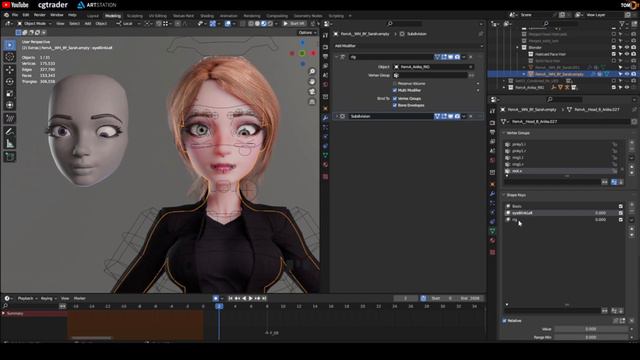Screen dimensions: 640x360
Task: Select the Select Box tool
Action: pos(10,45)
